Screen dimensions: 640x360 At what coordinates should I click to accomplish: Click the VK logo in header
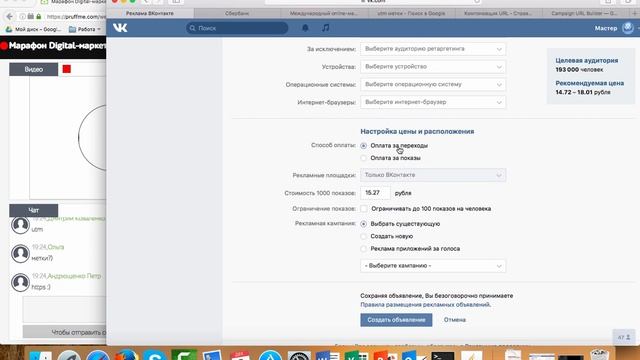click(120, 28)
